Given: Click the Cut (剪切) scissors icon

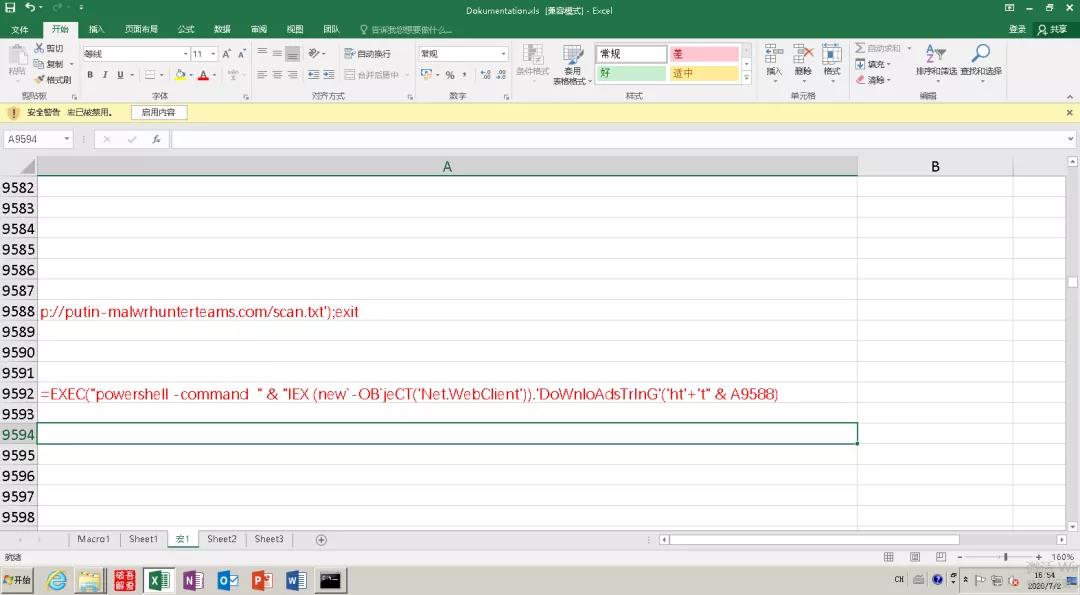Looking at the screenshot, I should (39, 48).
